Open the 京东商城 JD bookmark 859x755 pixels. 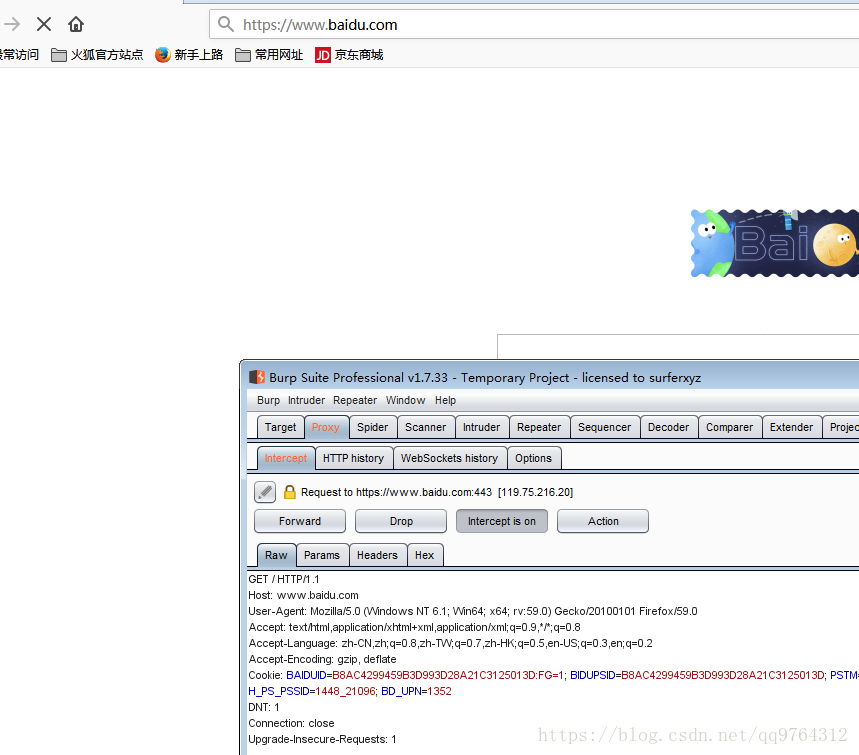[349, 55]
